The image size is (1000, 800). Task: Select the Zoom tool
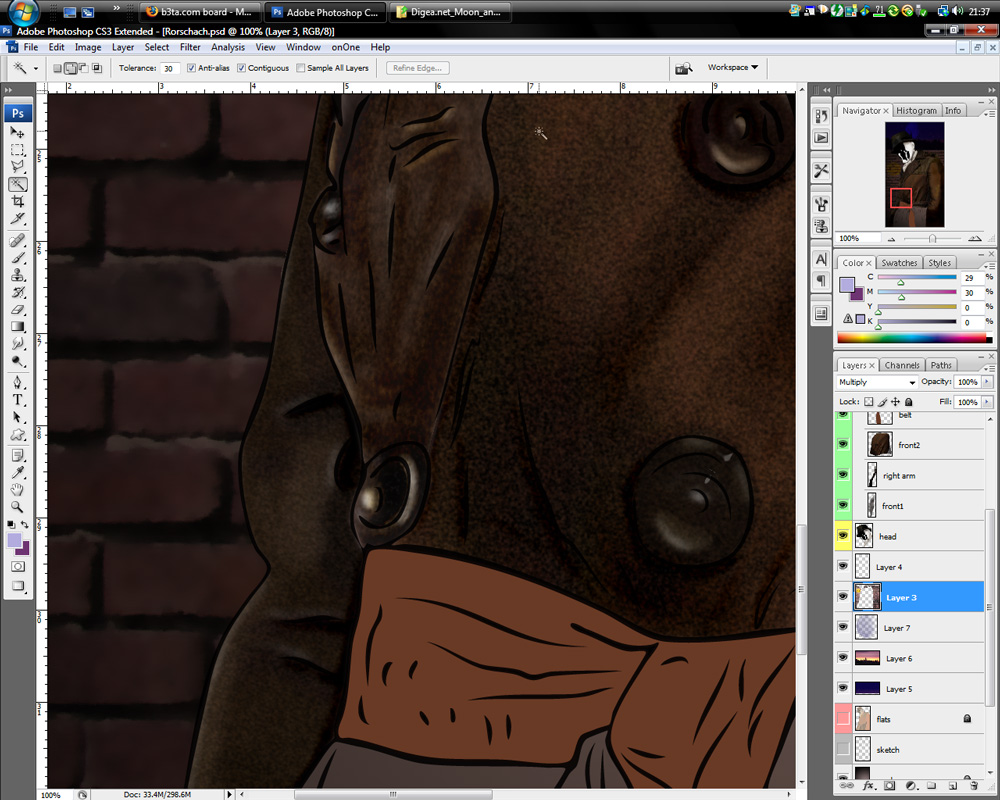point(17,507)
